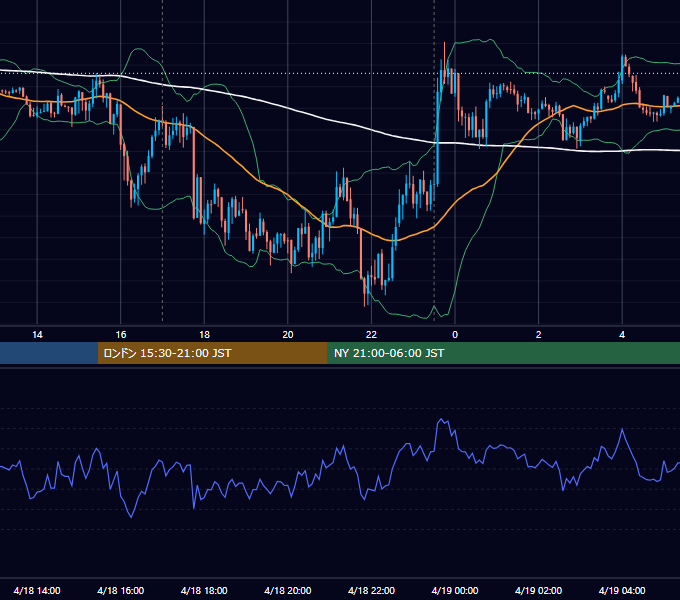This screenshot has height=600, width=680.
Task: Click hour label 14 on price chart axis
Action: pyautogui.click(x=37, y=335)
